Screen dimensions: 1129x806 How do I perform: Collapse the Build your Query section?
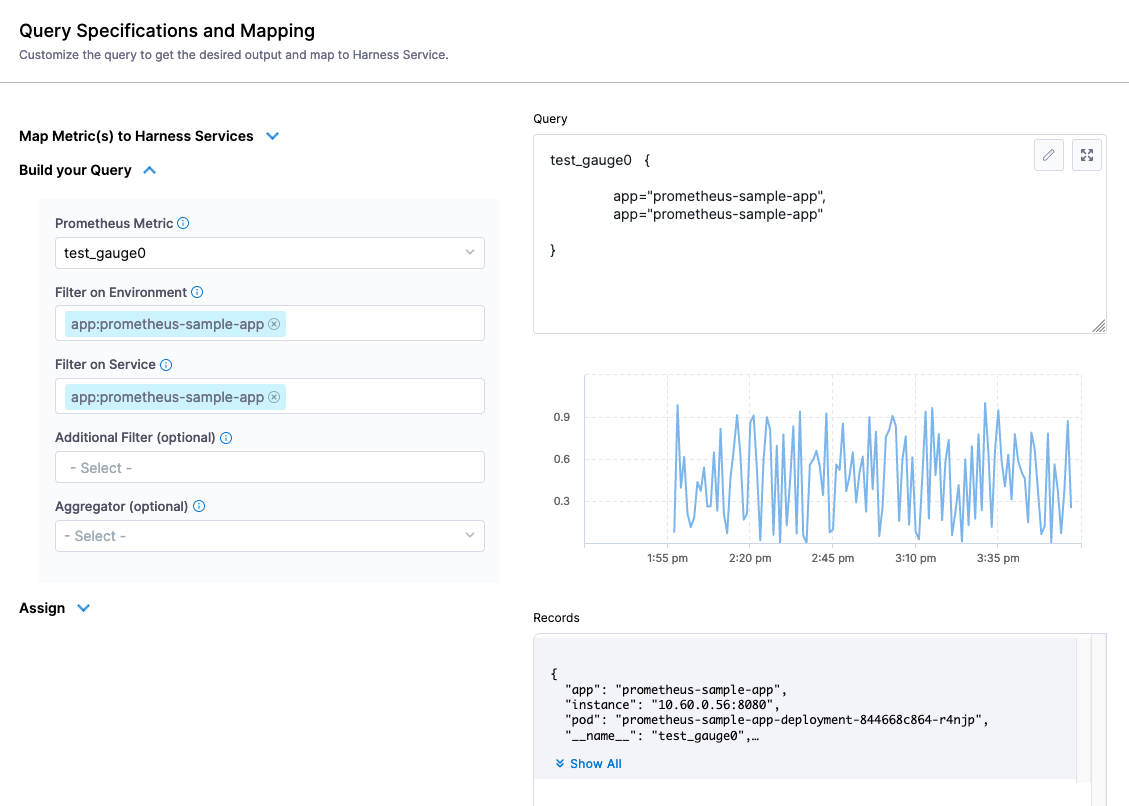pyautogui.click(x=150, y=170)
